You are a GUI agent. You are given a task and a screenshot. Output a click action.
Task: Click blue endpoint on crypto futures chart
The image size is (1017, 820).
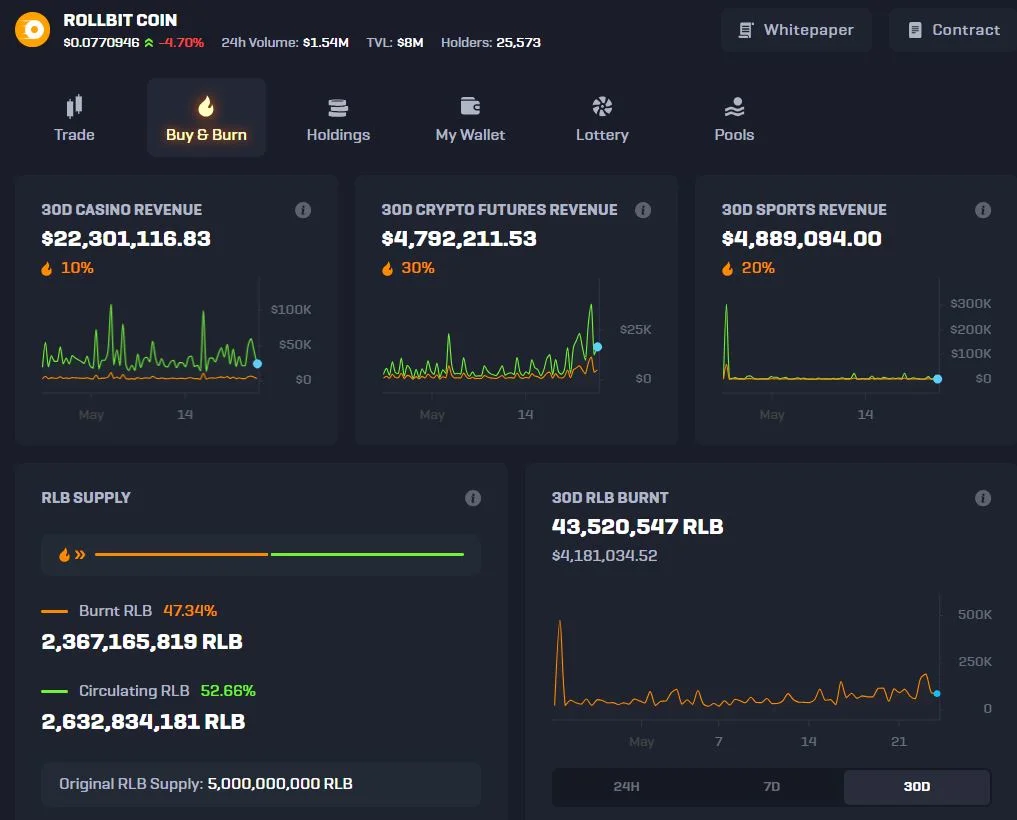pyautogui.click(x=597, y=347)
